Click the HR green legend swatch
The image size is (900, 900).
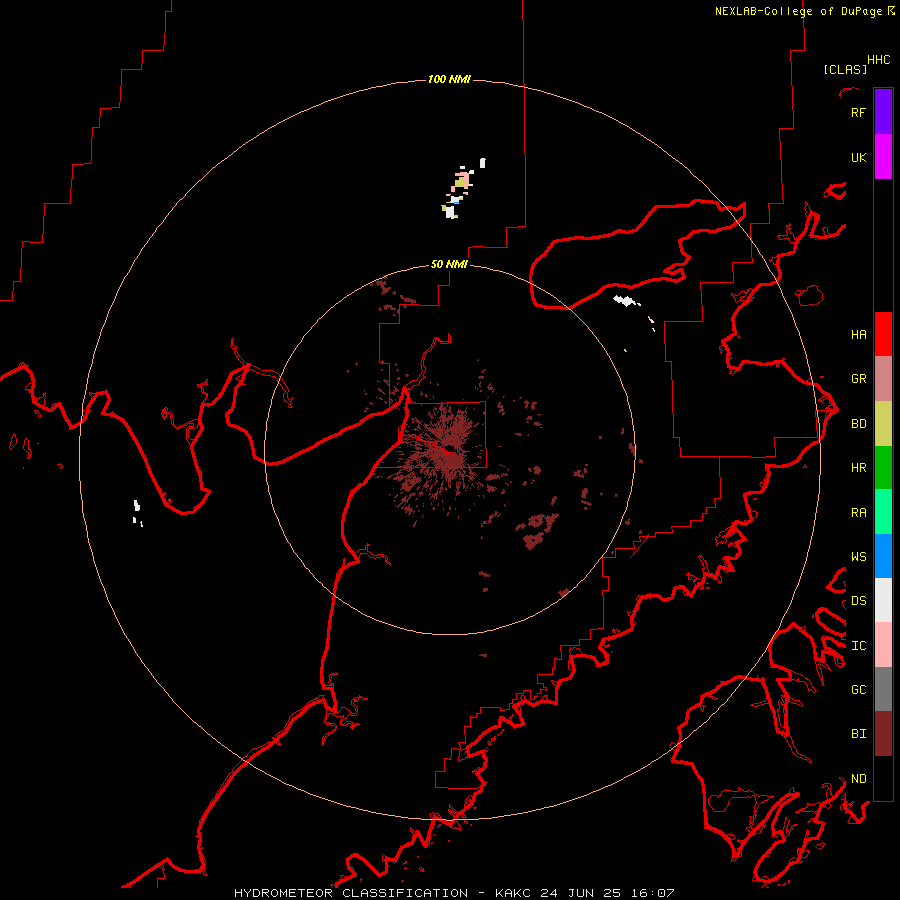(x=883, y=468)
